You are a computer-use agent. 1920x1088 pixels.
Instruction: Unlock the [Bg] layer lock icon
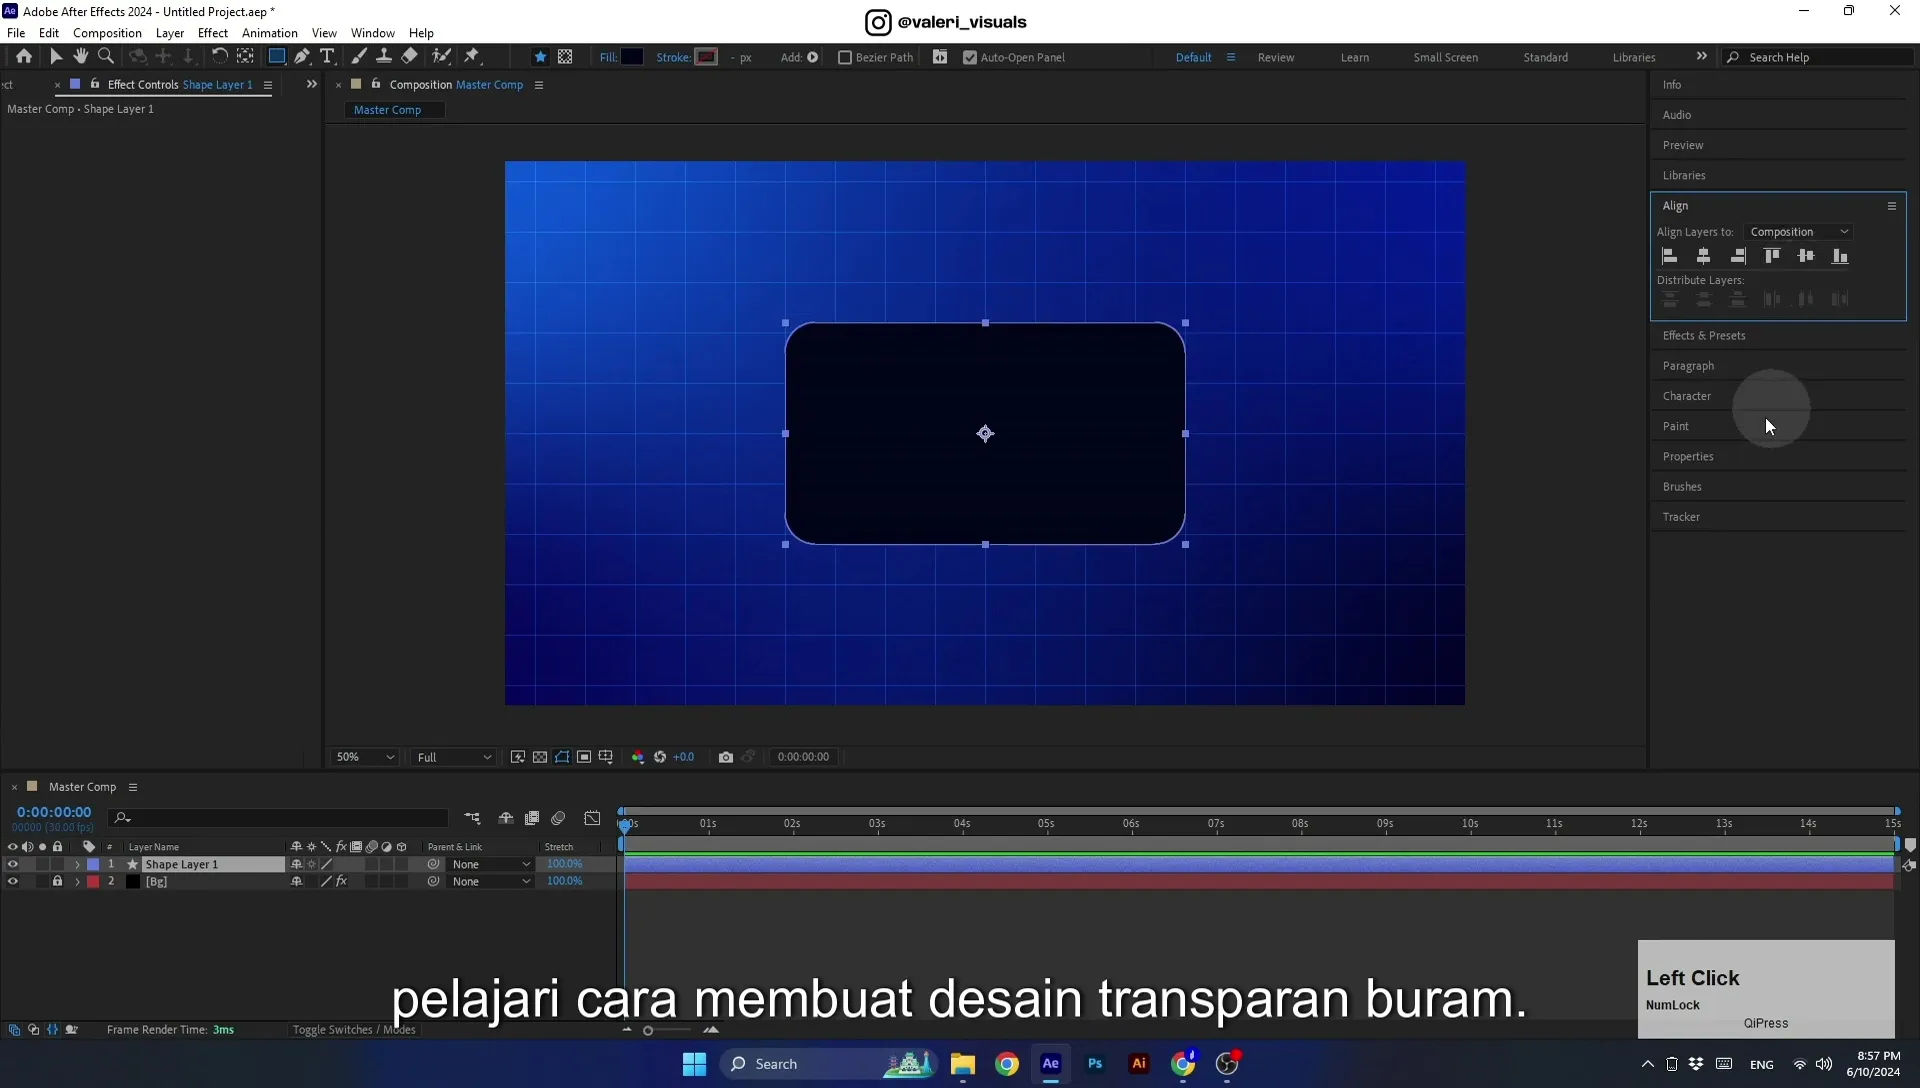[x=57, y=882]
